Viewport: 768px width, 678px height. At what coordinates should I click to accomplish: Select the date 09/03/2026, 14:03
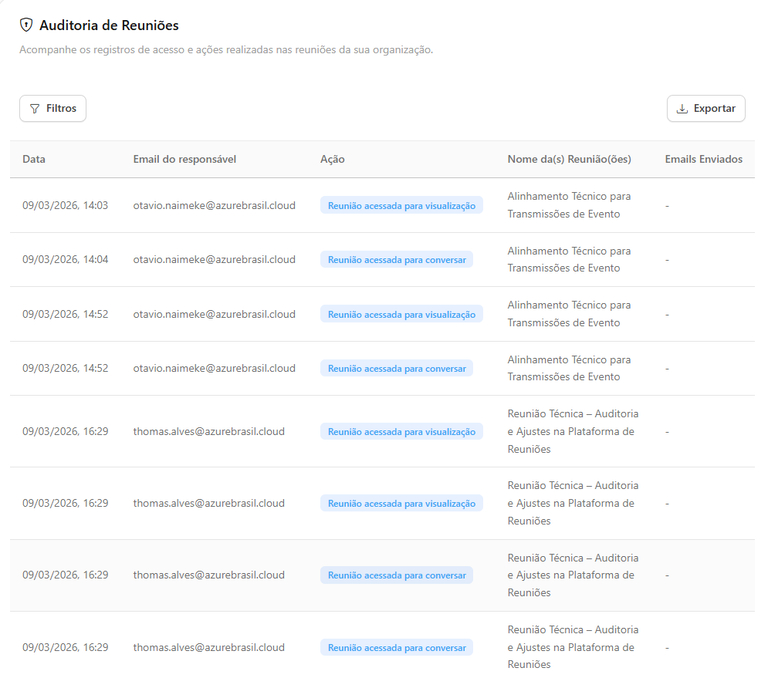coord(65,205)
